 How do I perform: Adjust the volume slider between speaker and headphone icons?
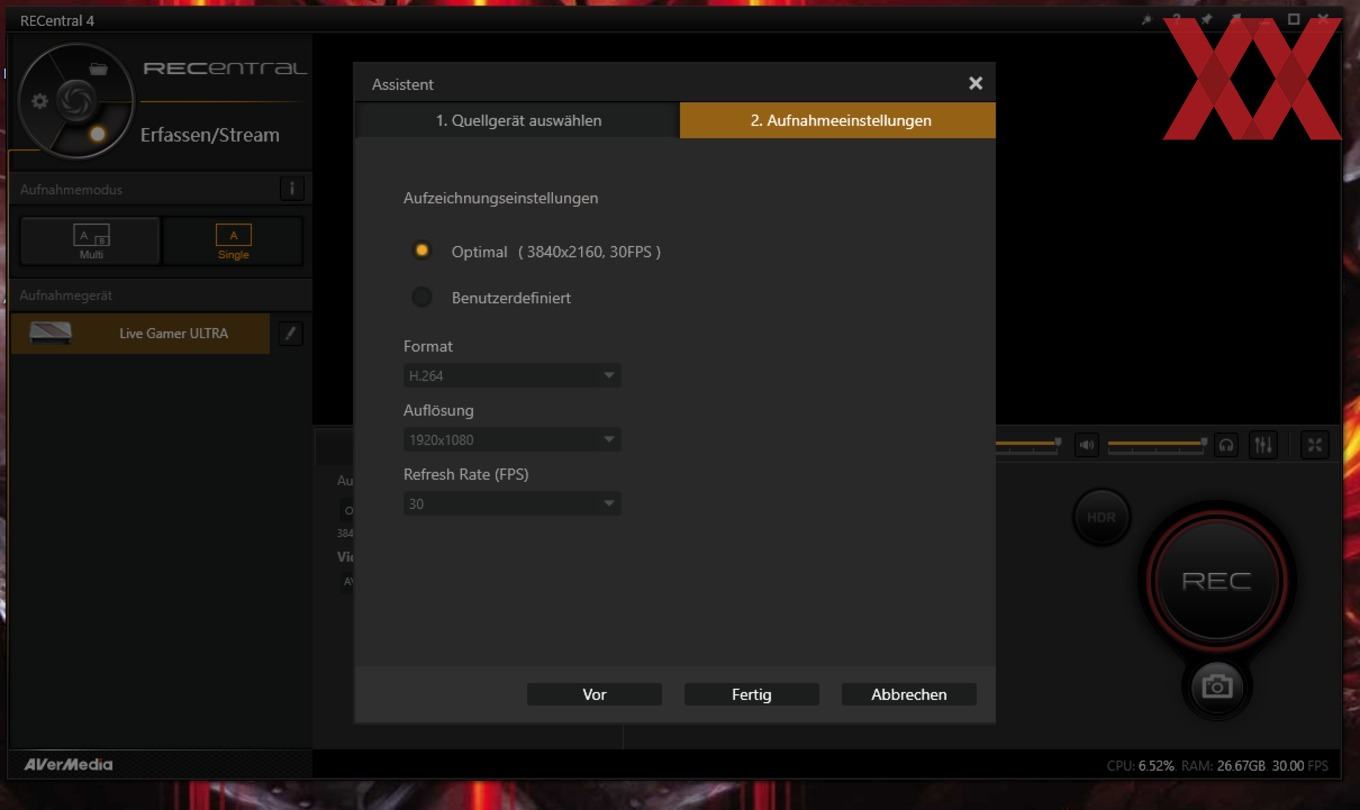point(1157,444)
